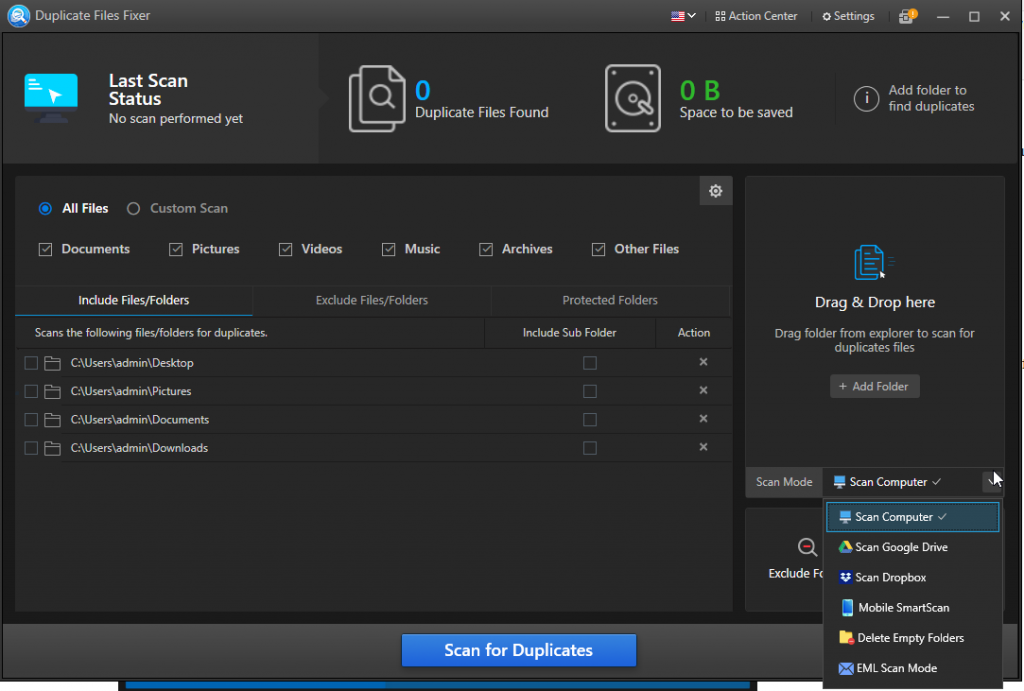Enable Include Sub Folder for Downloads
The height and width of the screenshot is (691, 1024).
(590, 448)
